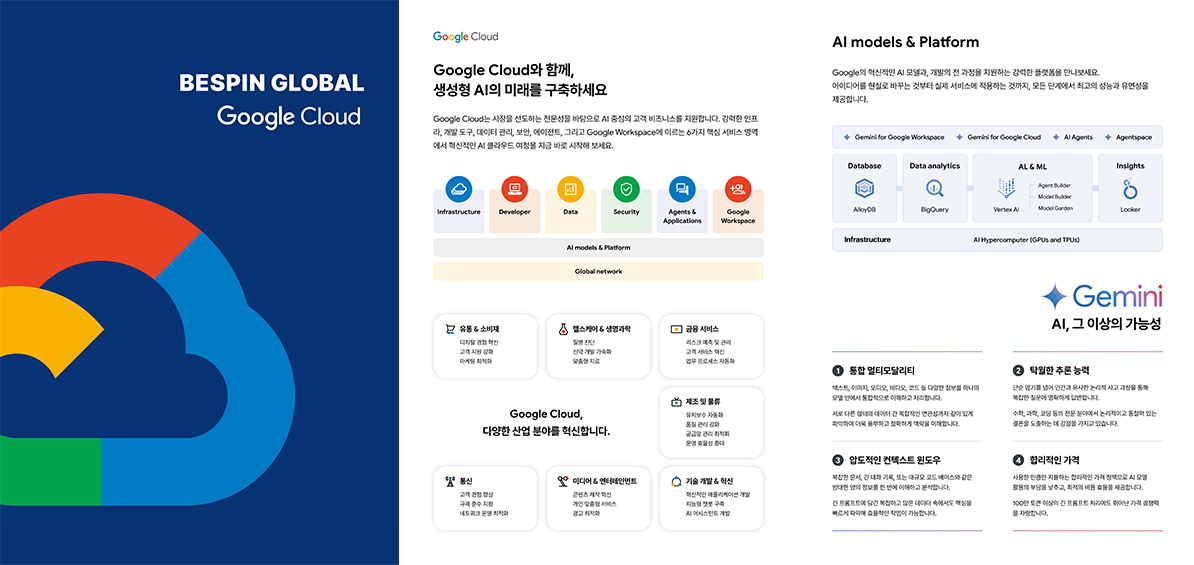Select the Global network beige bar
The width and height of the screenshot is (1194, 565).
pyautogui.click(x=598, y=271)
